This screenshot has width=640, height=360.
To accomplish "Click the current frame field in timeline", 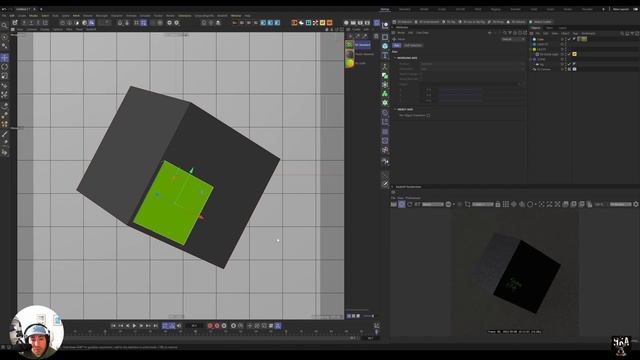I will click(194, 326).
